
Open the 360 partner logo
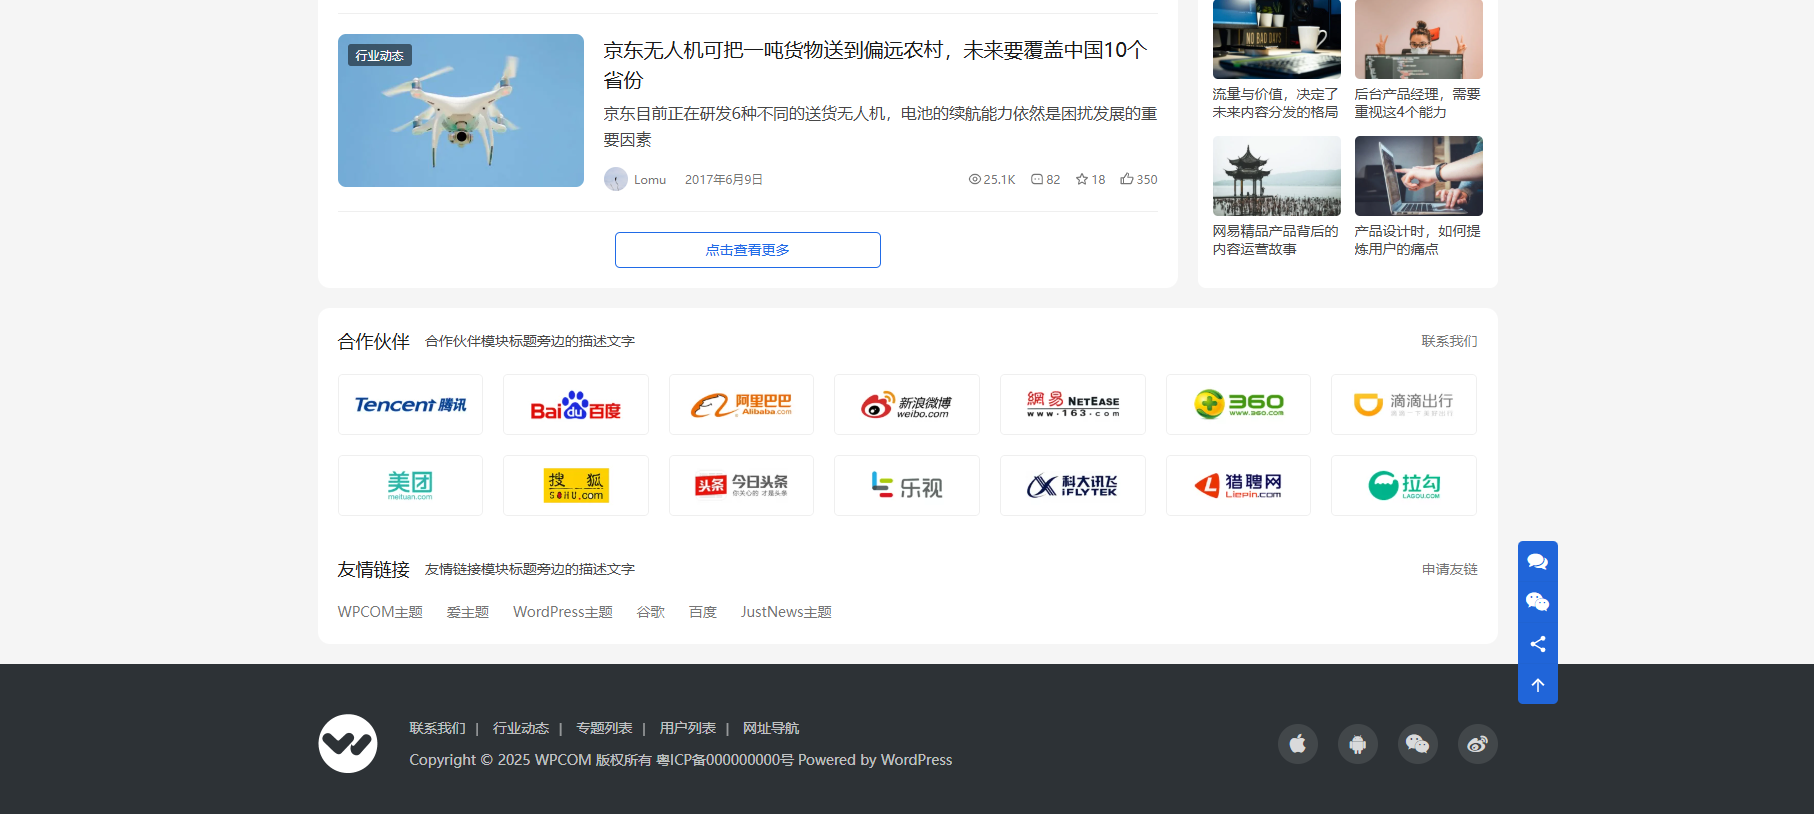tap(1238, 404)
